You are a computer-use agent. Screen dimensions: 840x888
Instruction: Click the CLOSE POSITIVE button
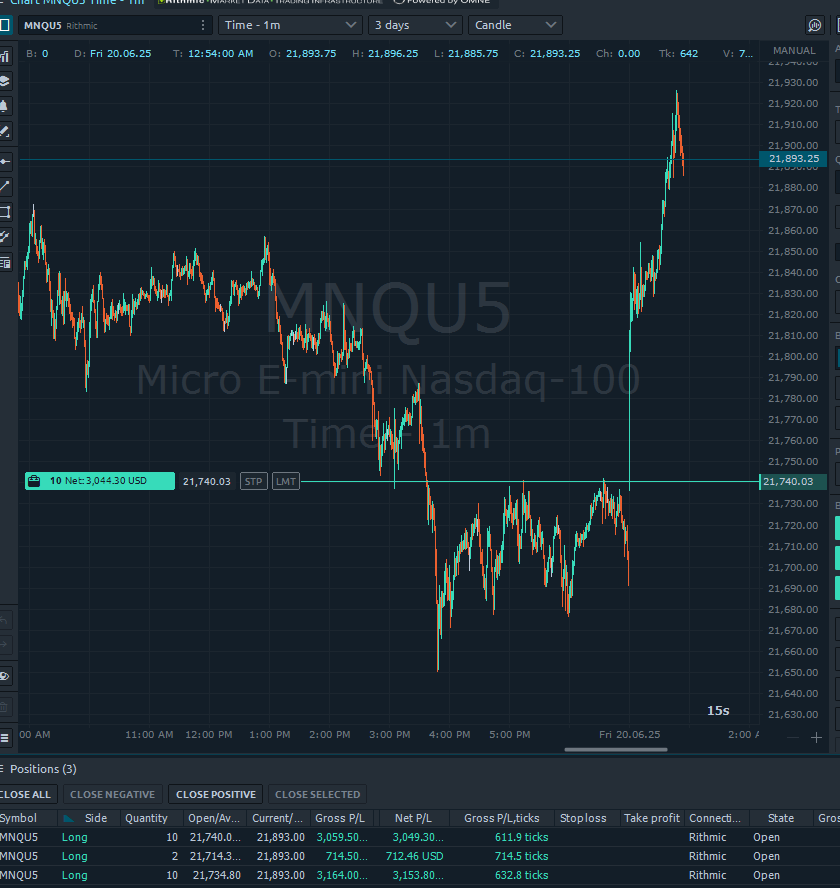click(215, 793)
